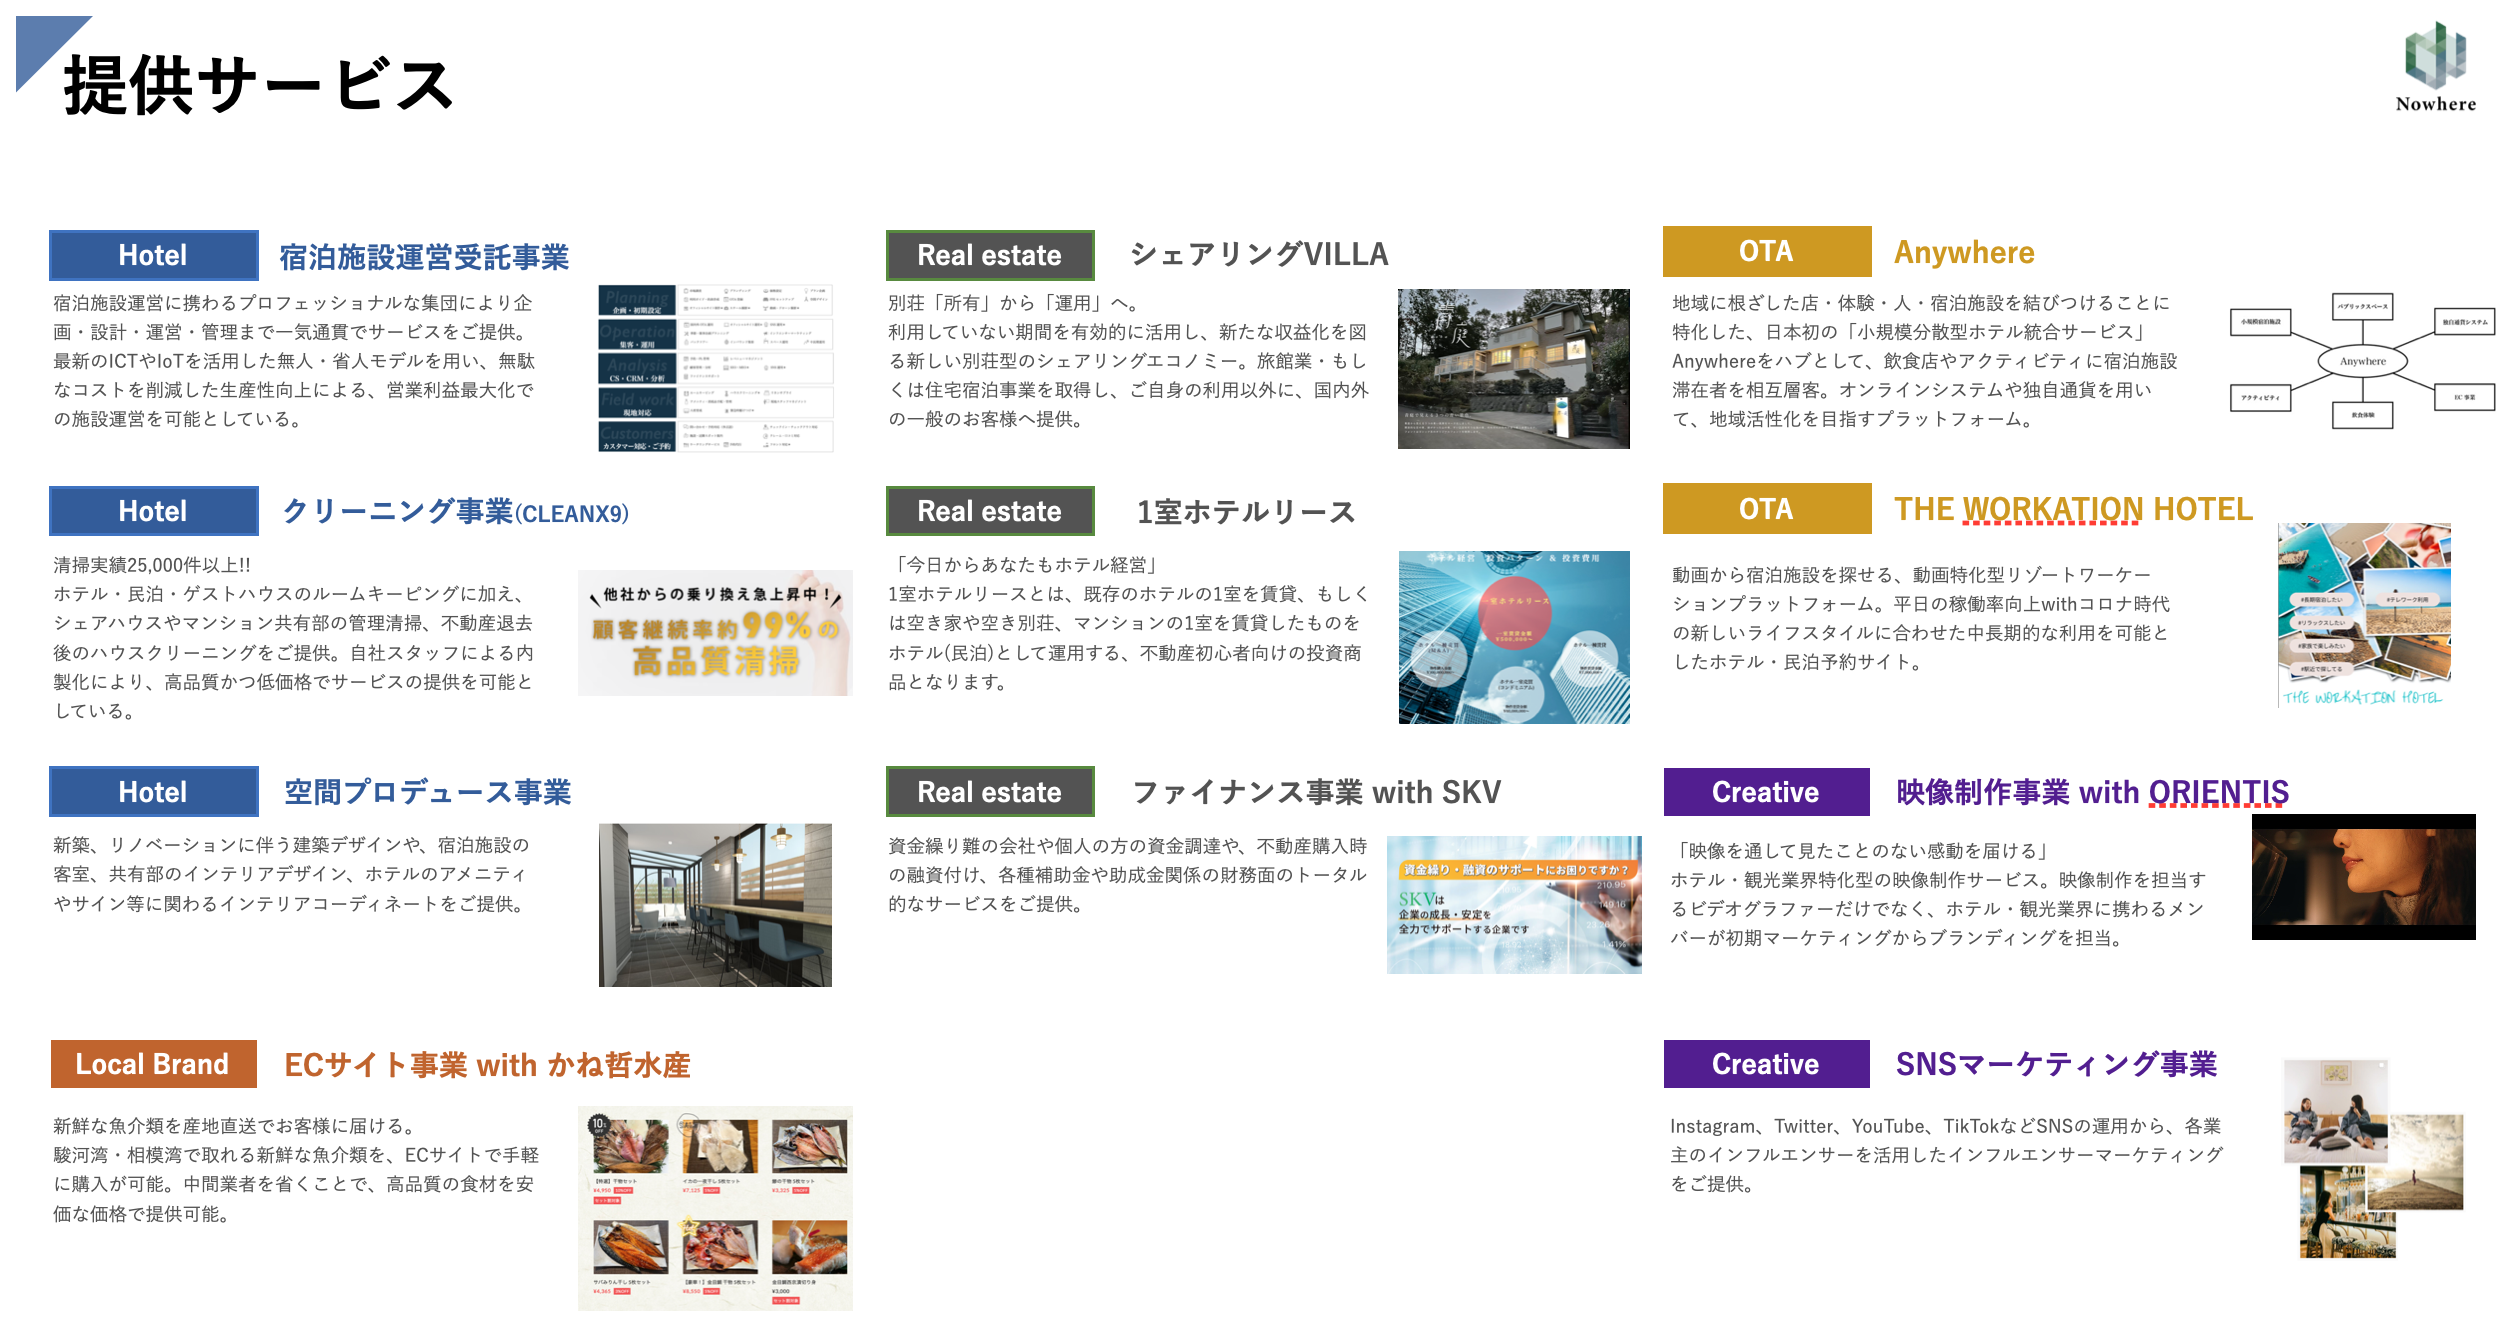
Task: Select the Creative label beside SNSマーケティング事業
Action: point(1766,1064)
